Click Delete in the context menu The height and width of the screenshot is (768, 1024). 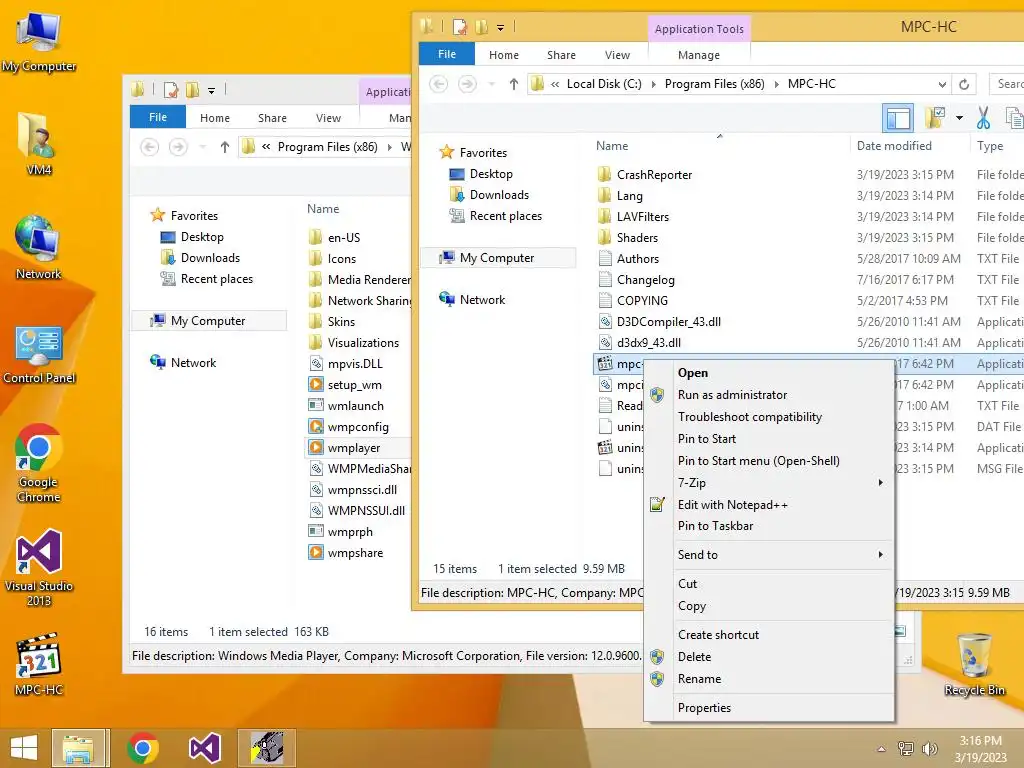[x=769, y=657]
